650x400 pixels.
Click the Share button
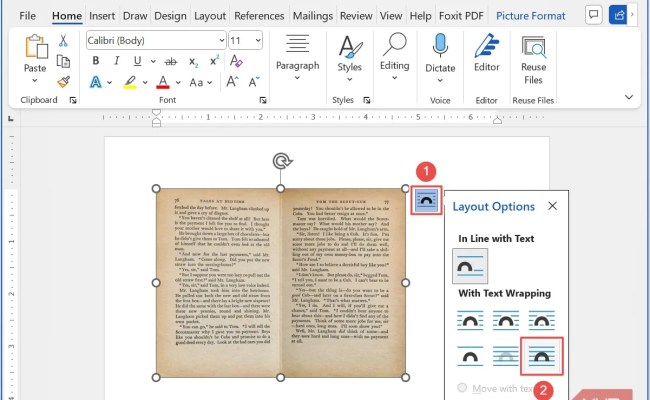click(618, 15)
